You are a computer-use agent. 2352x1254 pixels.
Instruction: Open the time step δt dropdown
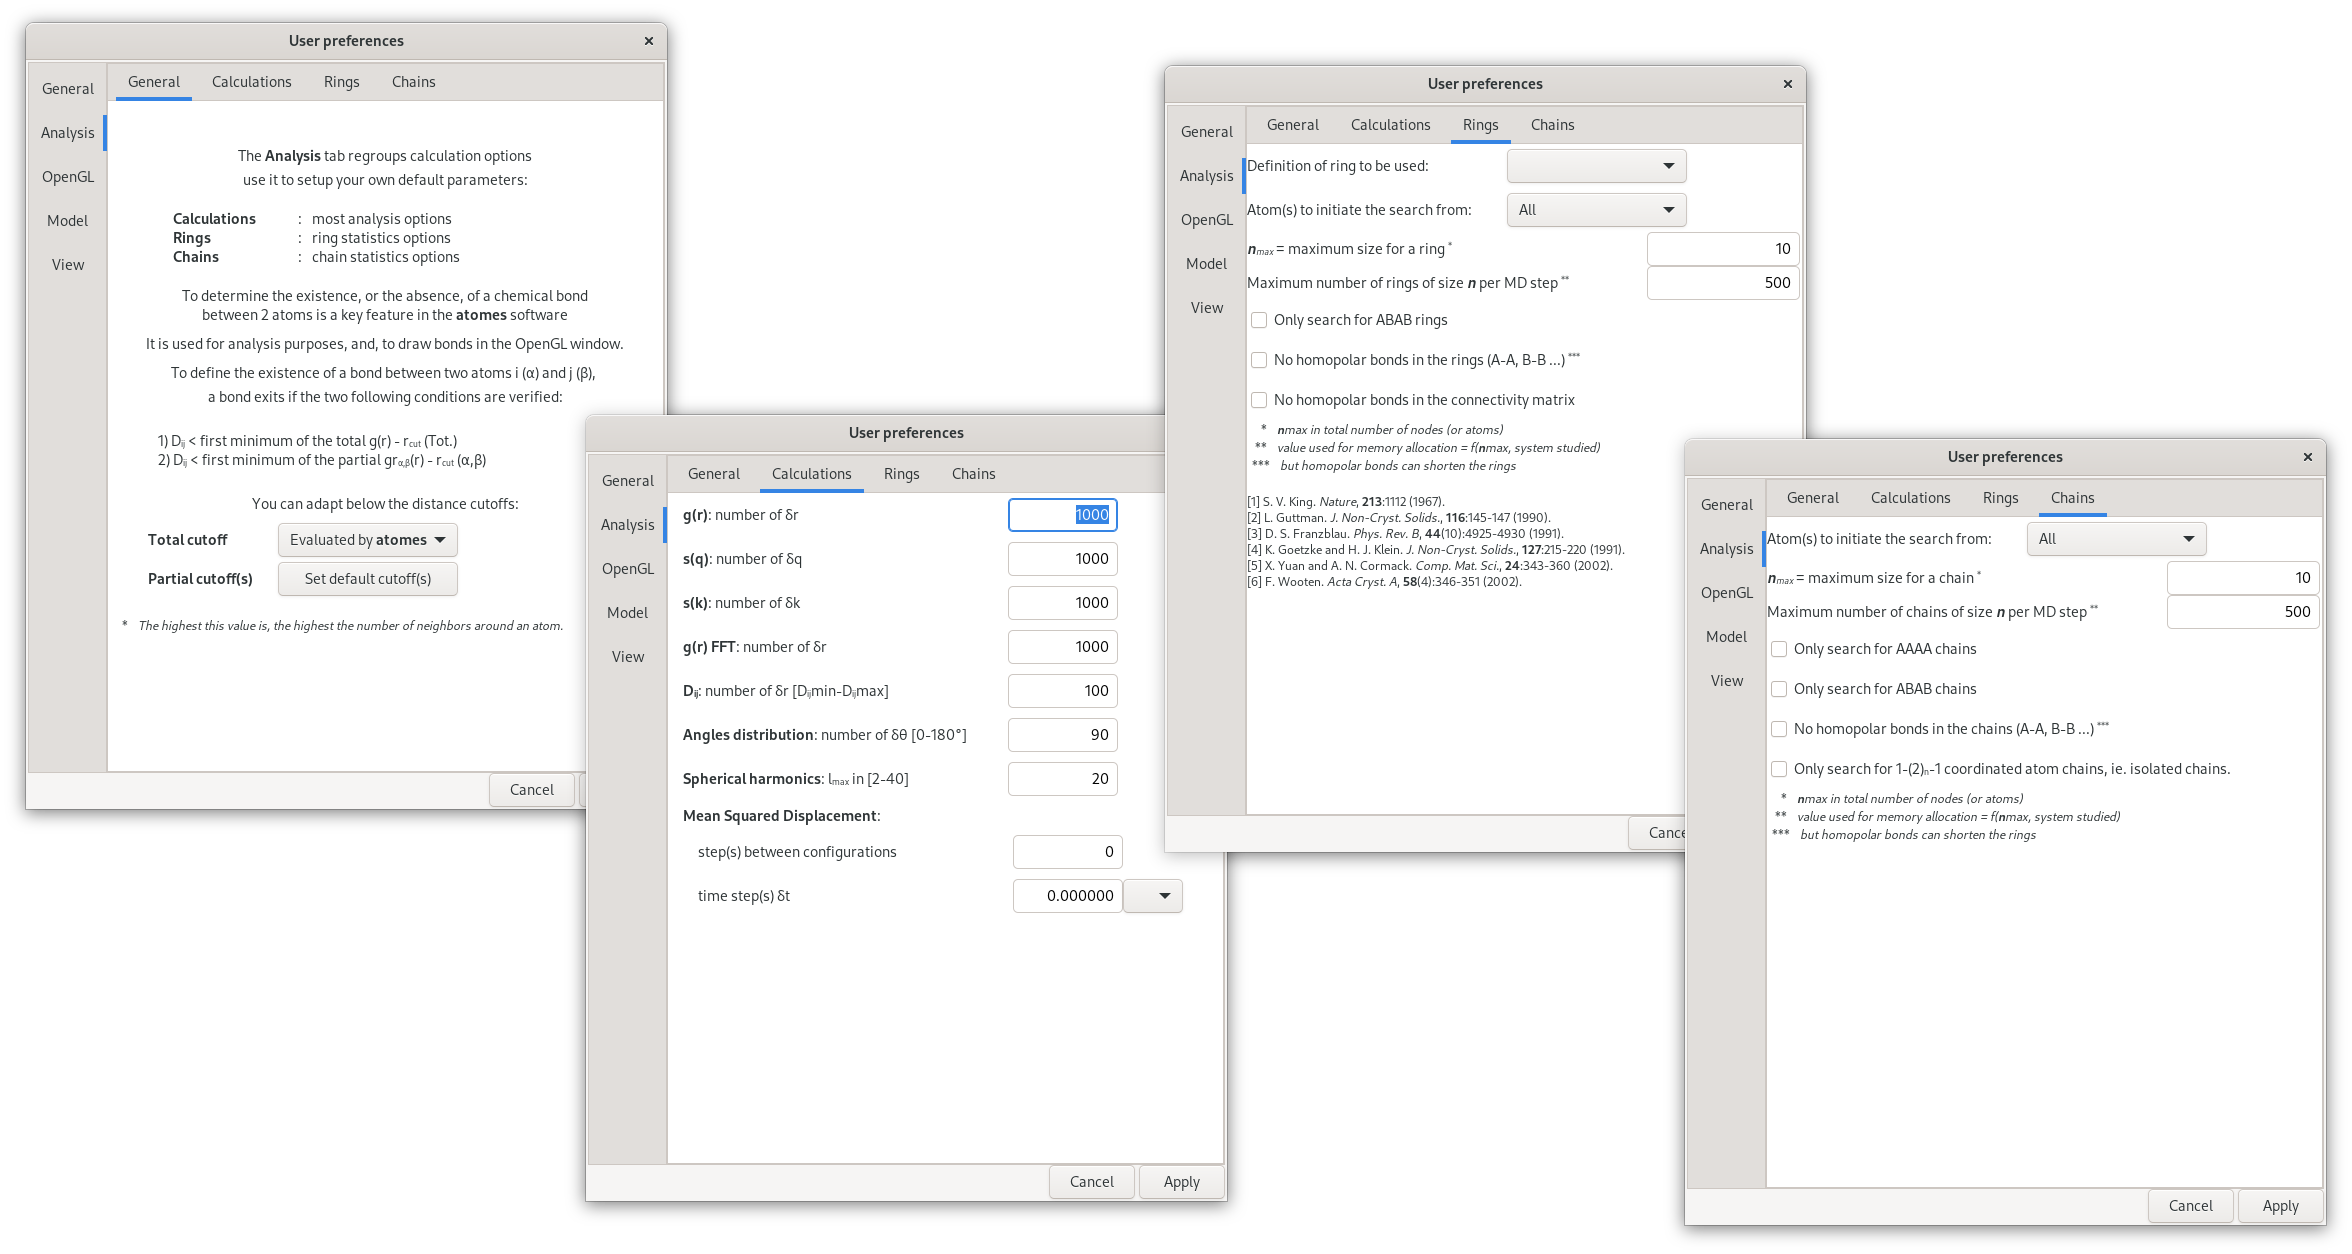tap(1152, 896)
